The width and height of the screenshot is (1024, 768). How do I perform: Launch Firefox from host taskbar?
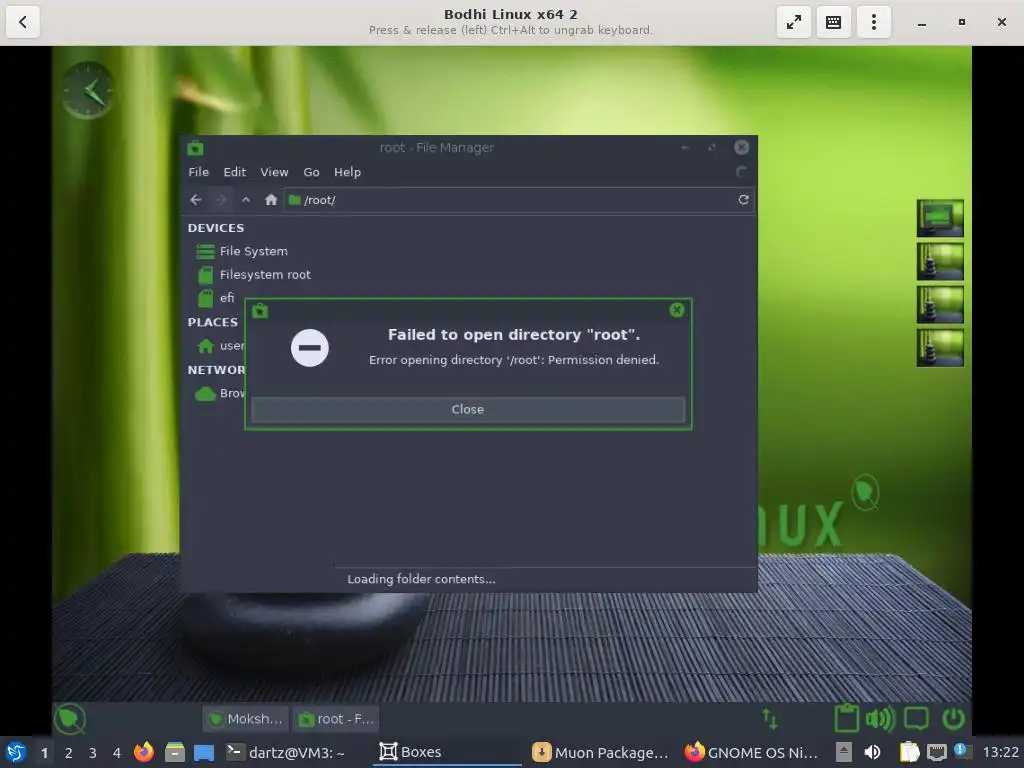144,752
